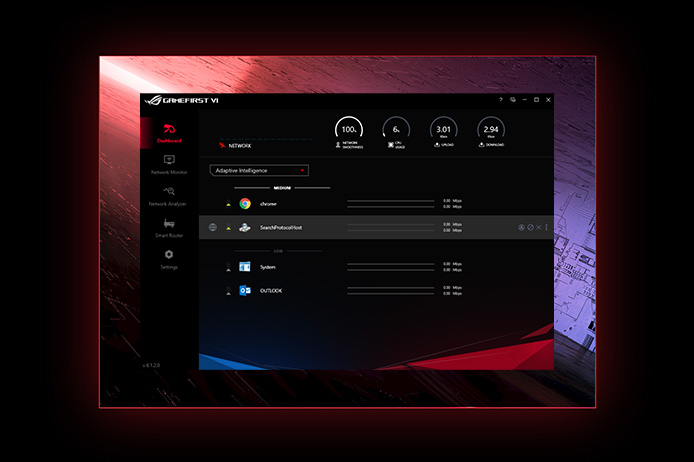Click the LOW priority group header
This screenshot has height=462, width=694.
tap(278, 251)
